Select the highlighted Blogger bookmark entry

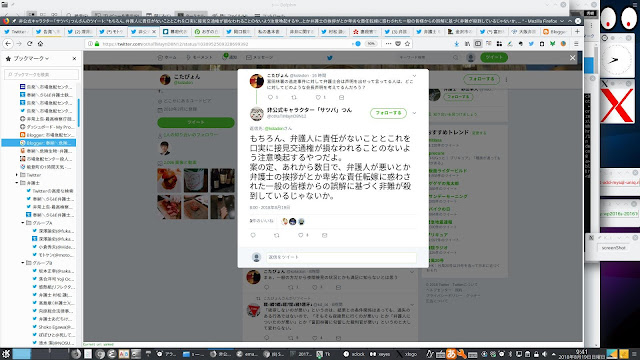tap(39, 143)
